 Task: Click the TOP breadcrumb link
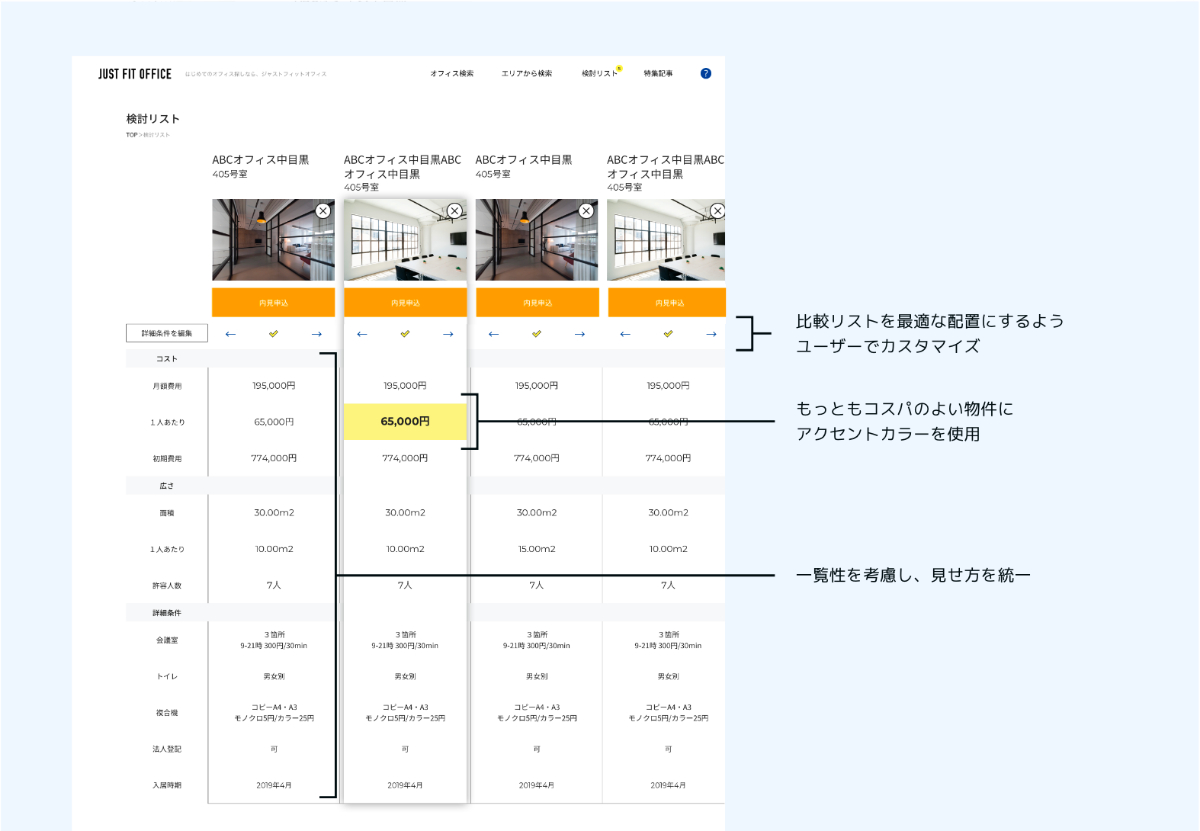[x=130, y=135]
